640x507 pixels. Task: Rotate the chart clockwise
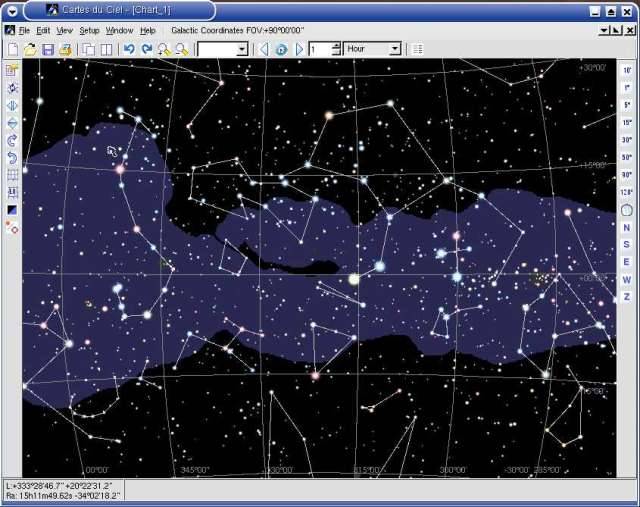pos(12,141)
